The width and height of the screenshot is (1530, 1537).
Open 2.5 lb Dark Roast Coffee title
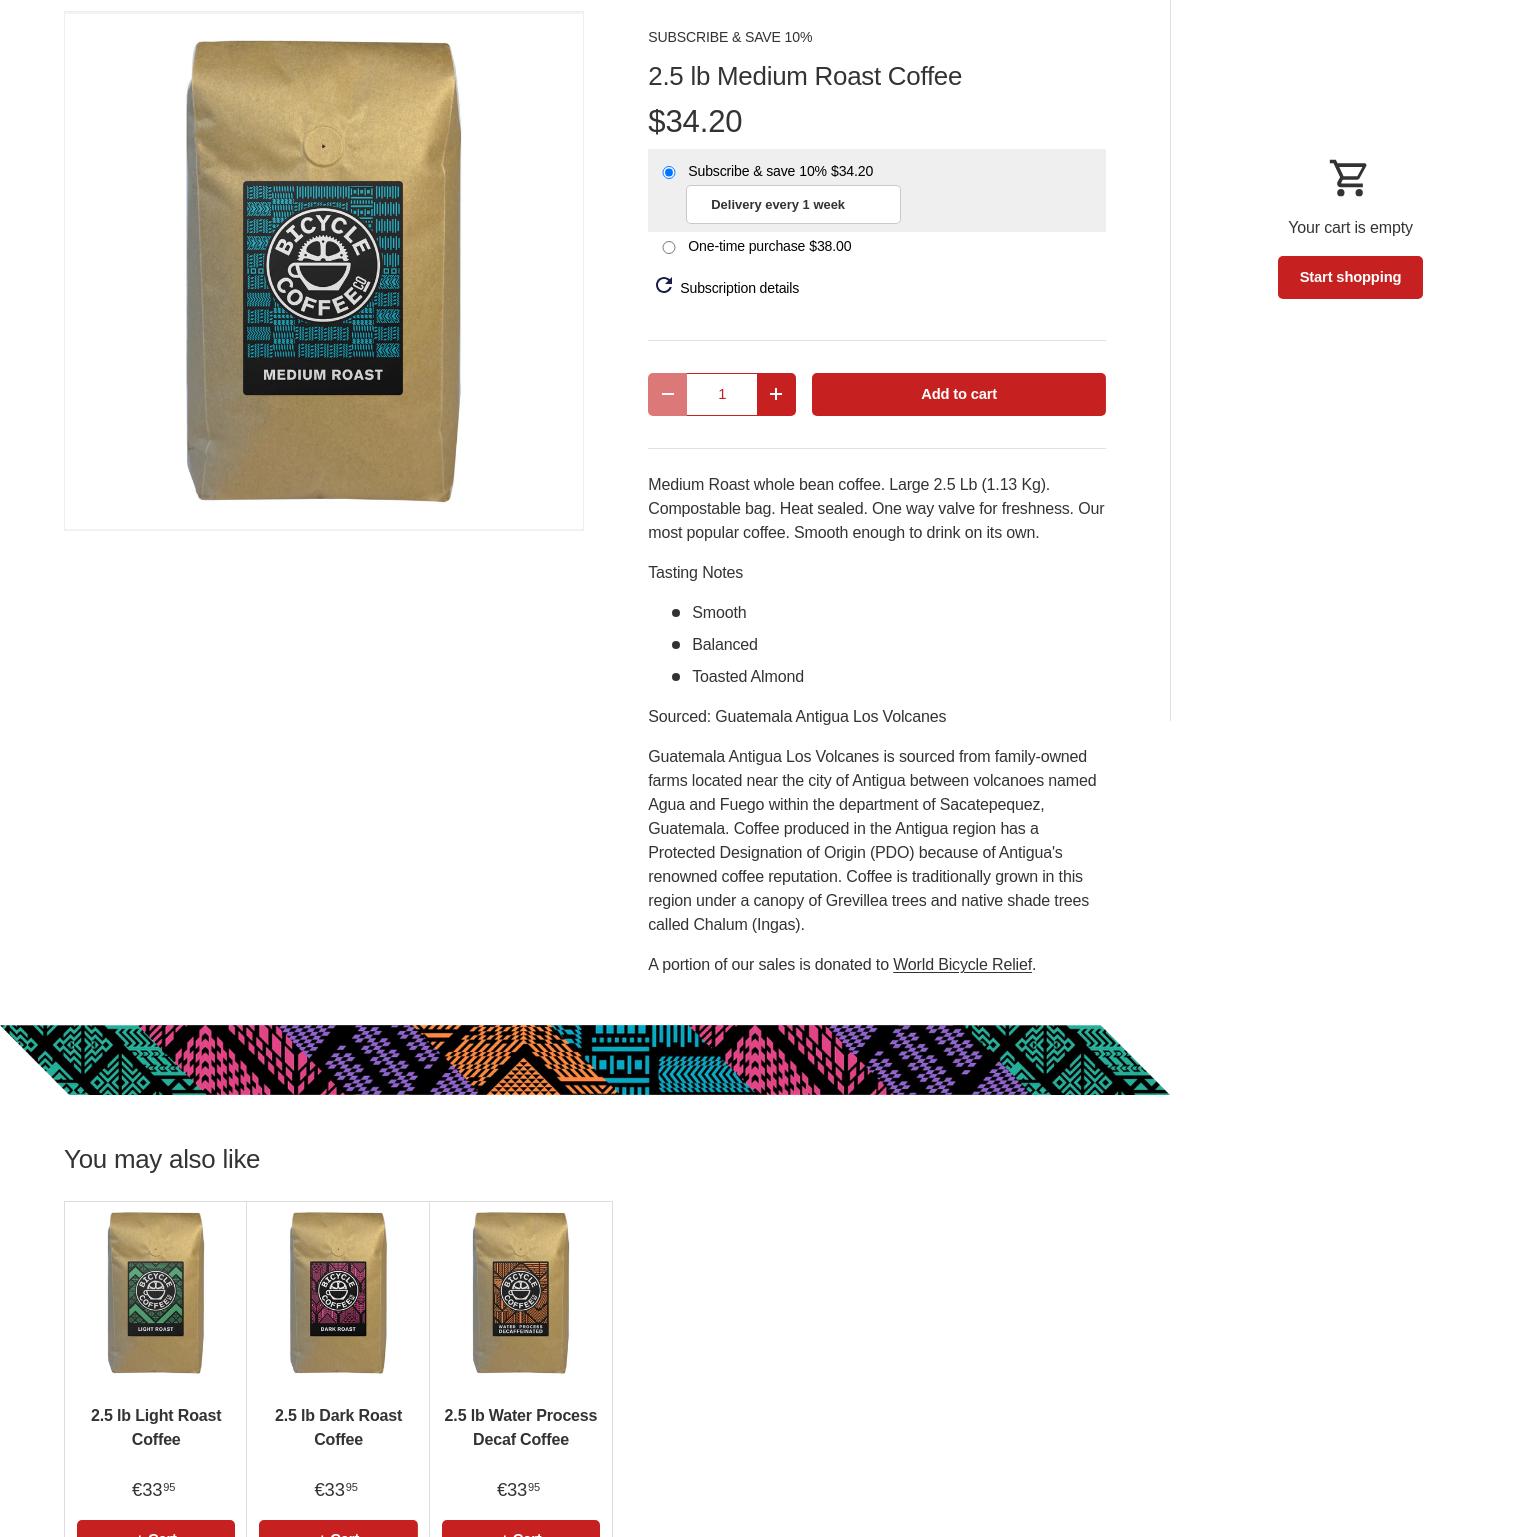tap(338, 1427)
